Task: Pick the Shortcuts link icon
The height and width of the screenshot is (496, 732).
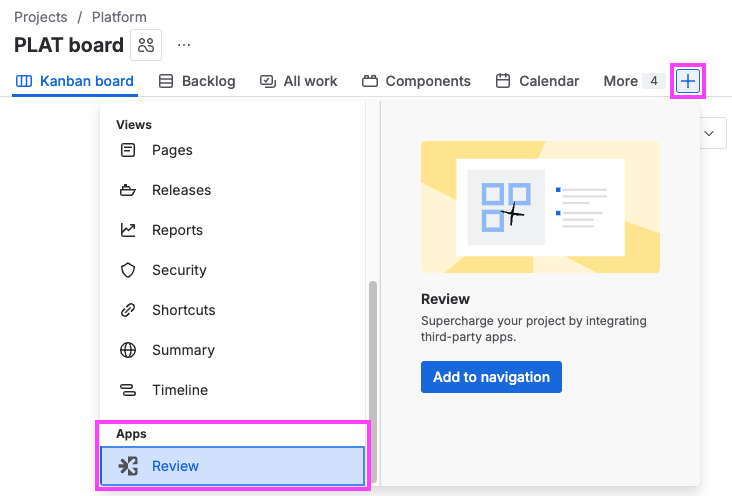Action: pyautogui.click(x=128, y=310)
